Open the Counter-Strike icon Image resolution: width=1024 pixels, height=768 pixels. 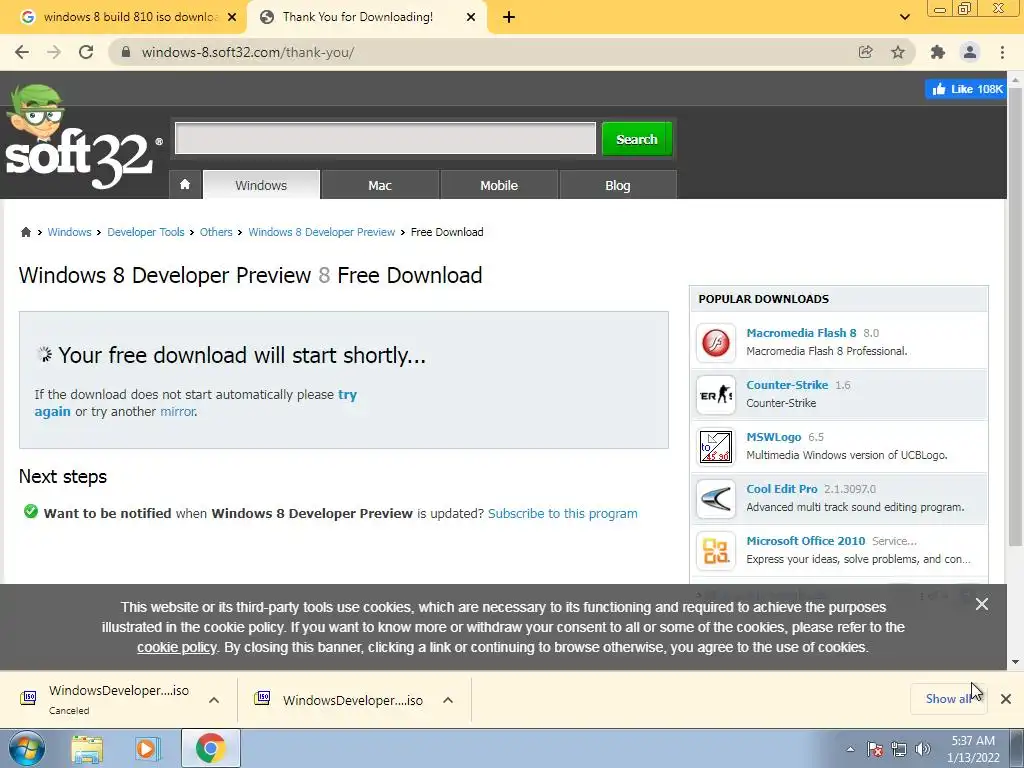716,394
